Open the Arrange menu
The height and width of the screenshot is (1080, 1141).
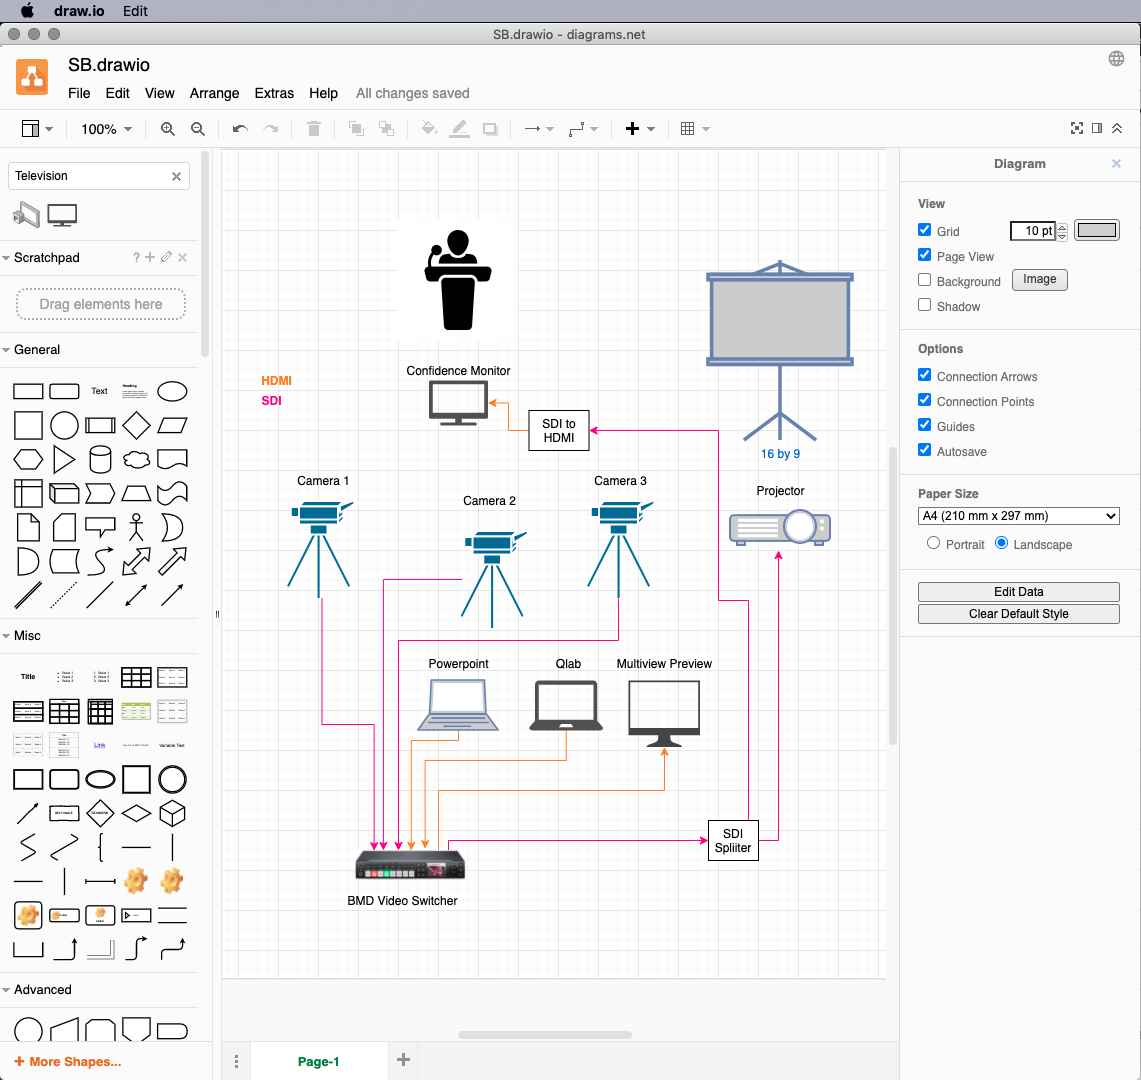(x=214, y=93)
